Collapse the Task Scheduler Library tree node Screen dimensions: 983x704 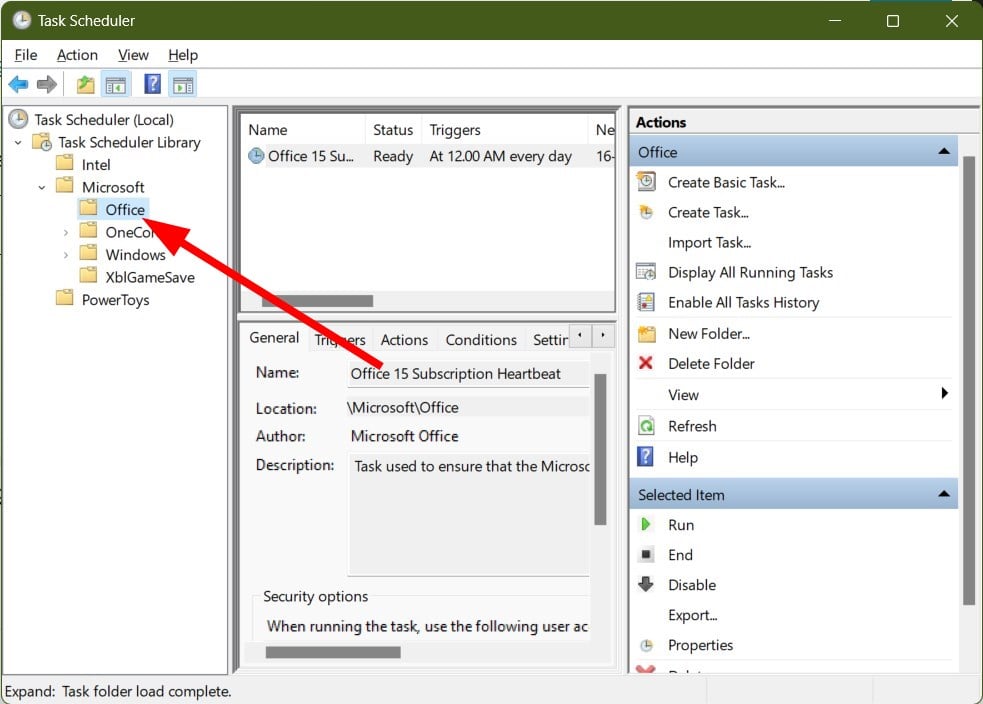click(x=18, y=143)
